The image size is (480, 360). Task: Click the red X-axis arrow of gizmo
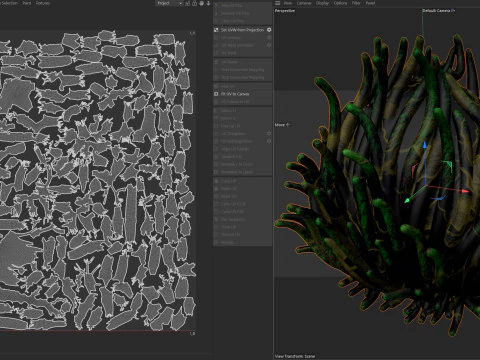(x=465, y=191)
